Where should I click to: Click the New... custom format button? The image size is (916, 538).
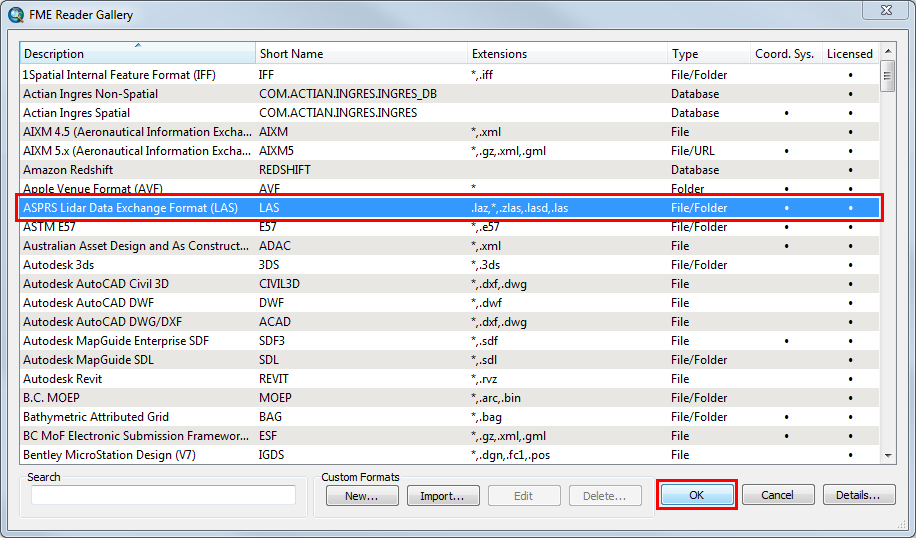coord(362,495)
